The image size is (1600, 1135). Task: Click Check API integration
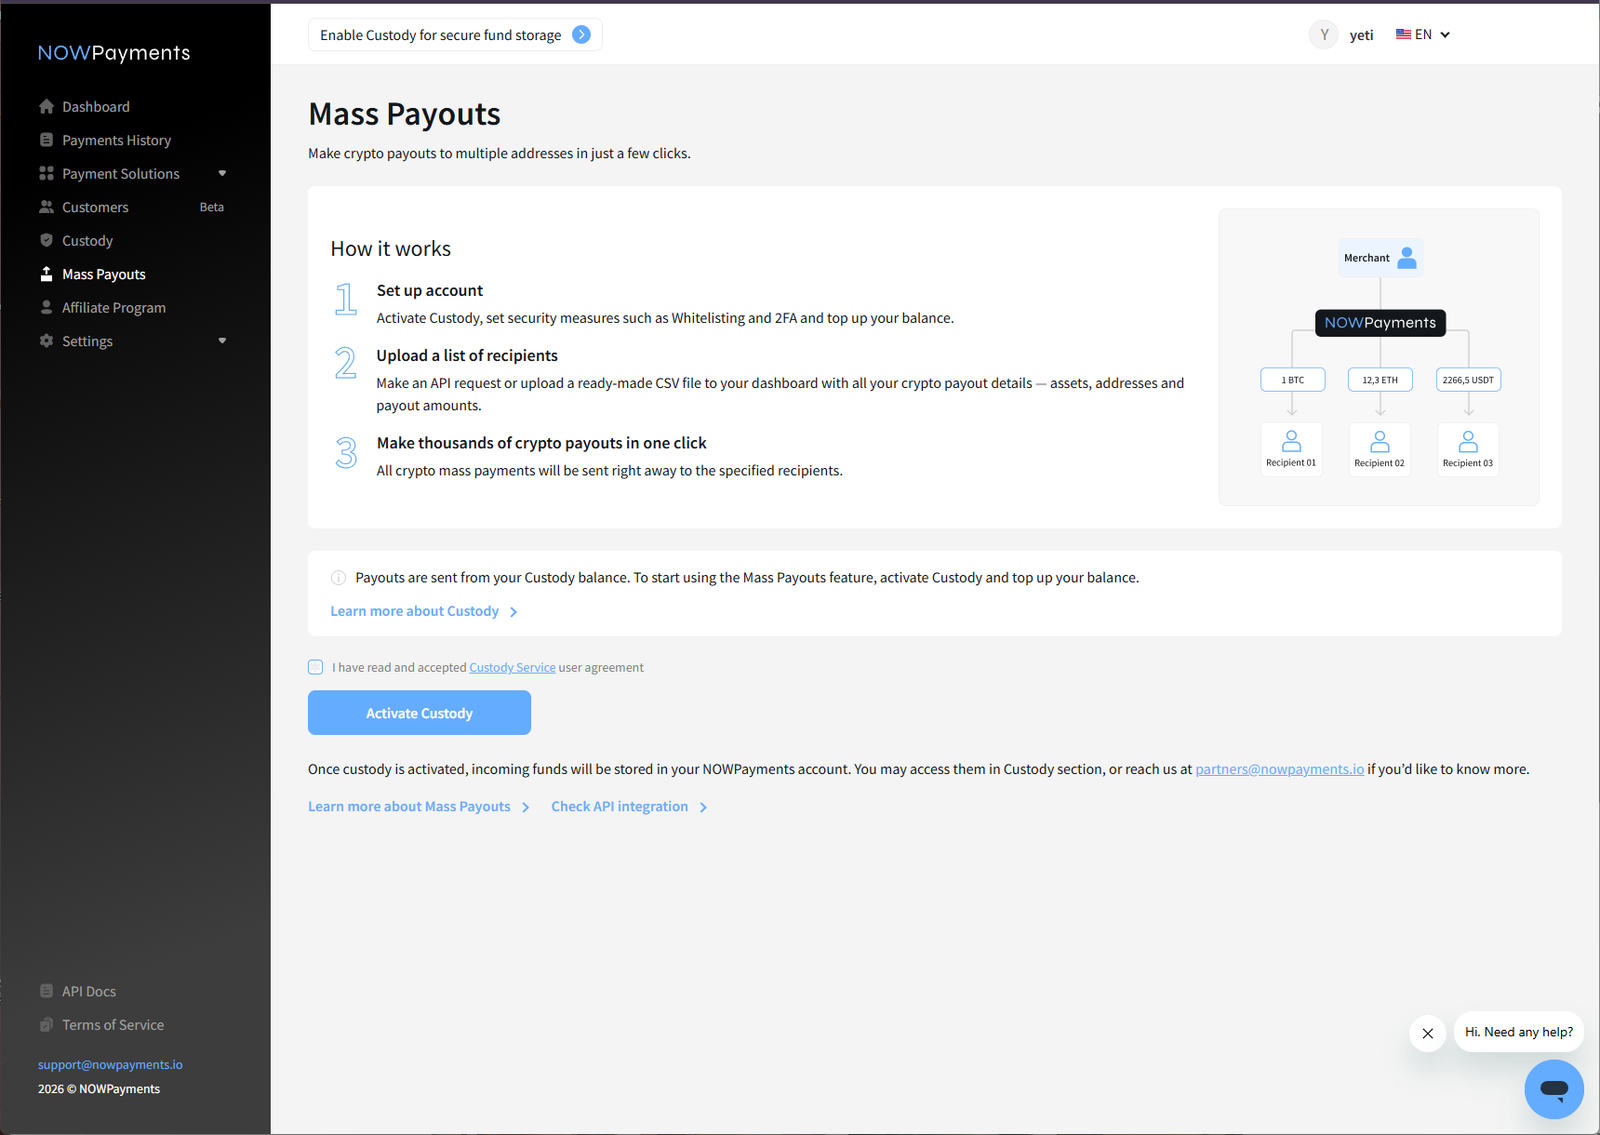(x=620, y=806)
